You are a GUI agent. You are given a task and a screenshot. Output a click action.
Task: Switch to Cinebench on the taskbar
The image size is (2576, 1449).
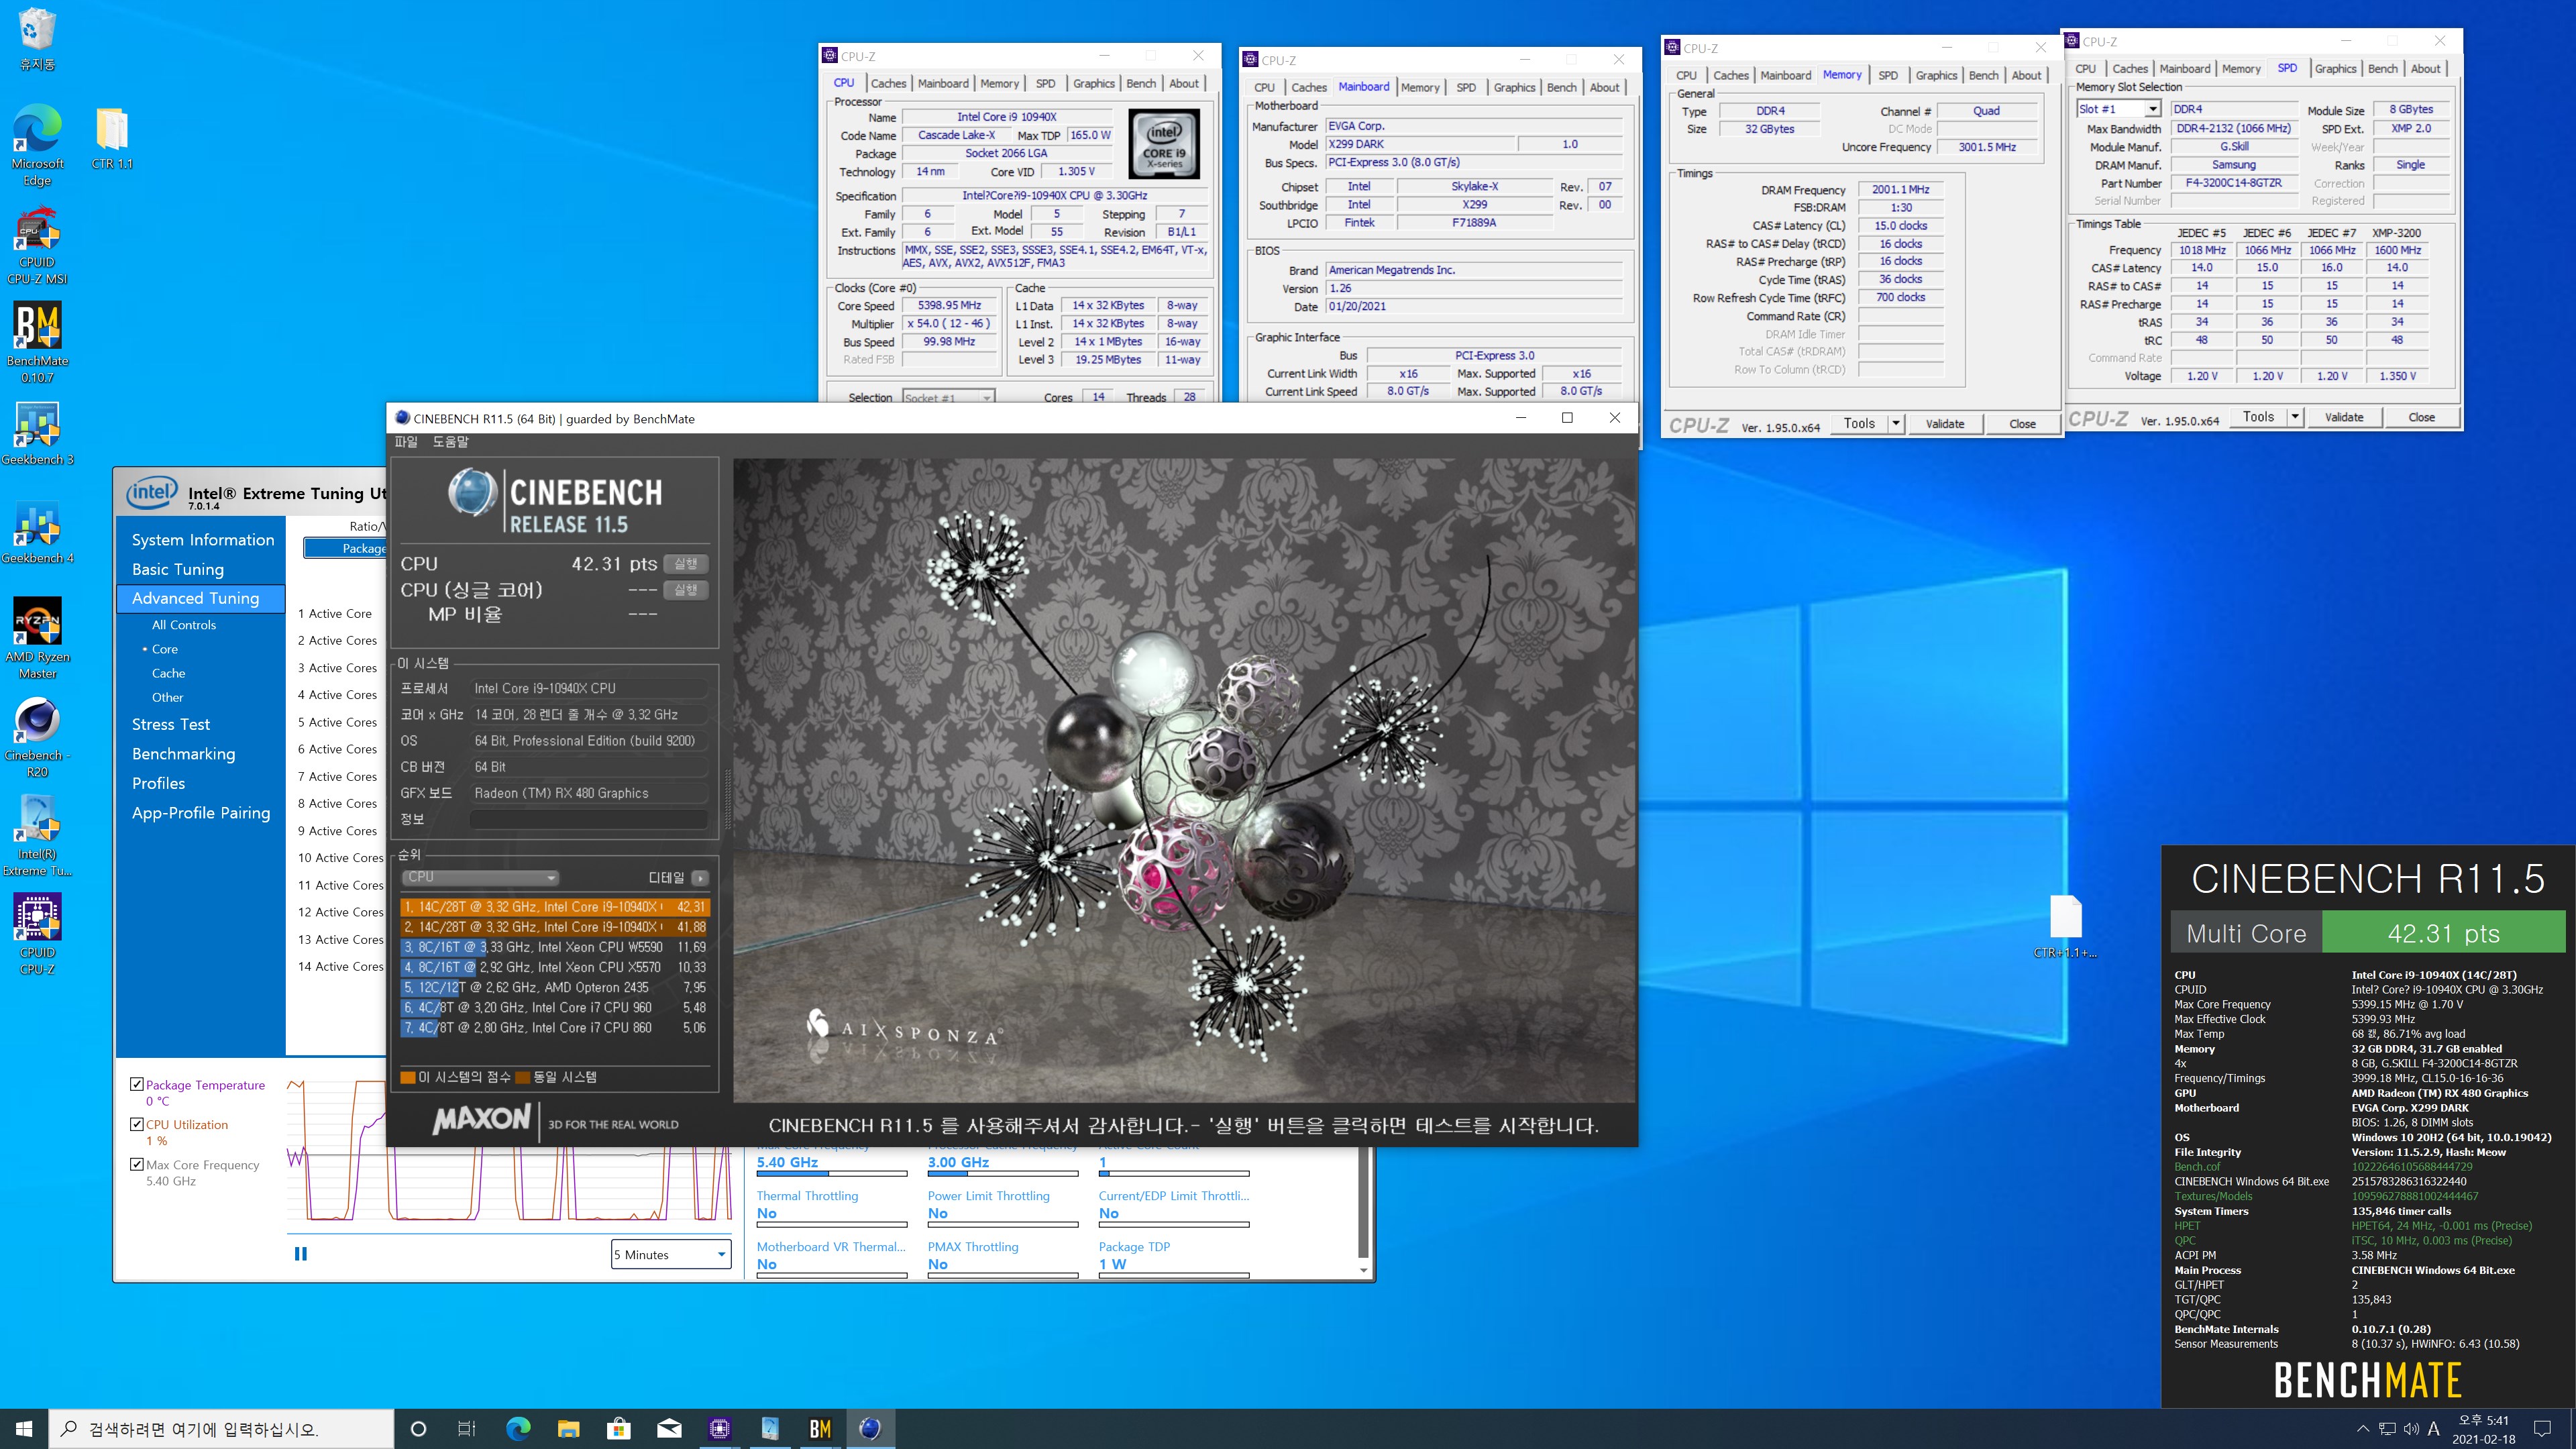pyautogui.click(x=870, y=1429)
